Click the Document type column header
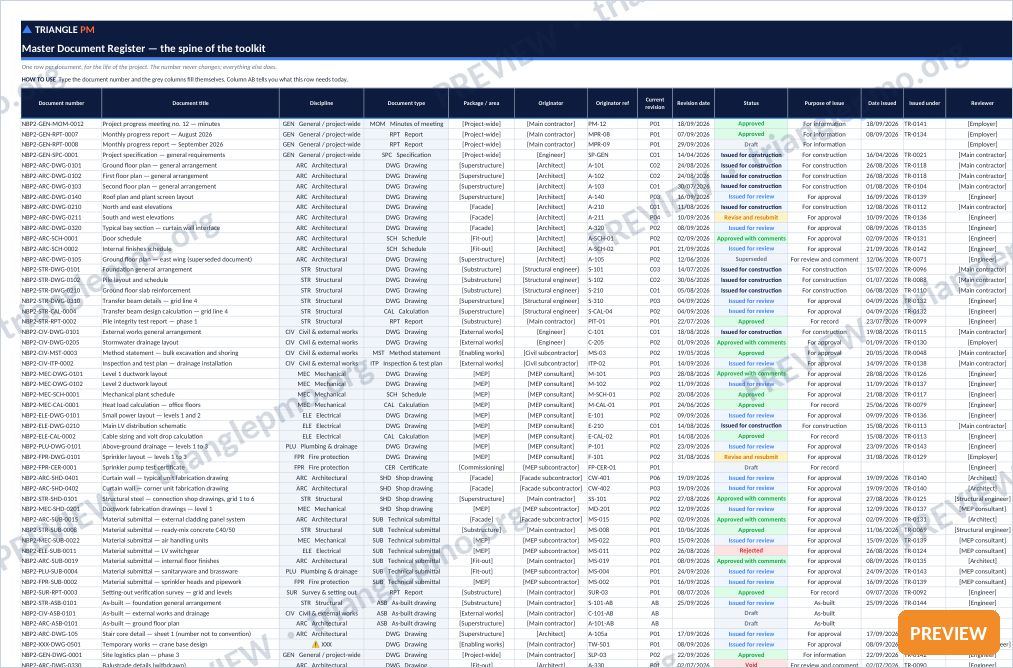Image resolution: width=1013 pixels, height=668 pixels. click(406, 103)
